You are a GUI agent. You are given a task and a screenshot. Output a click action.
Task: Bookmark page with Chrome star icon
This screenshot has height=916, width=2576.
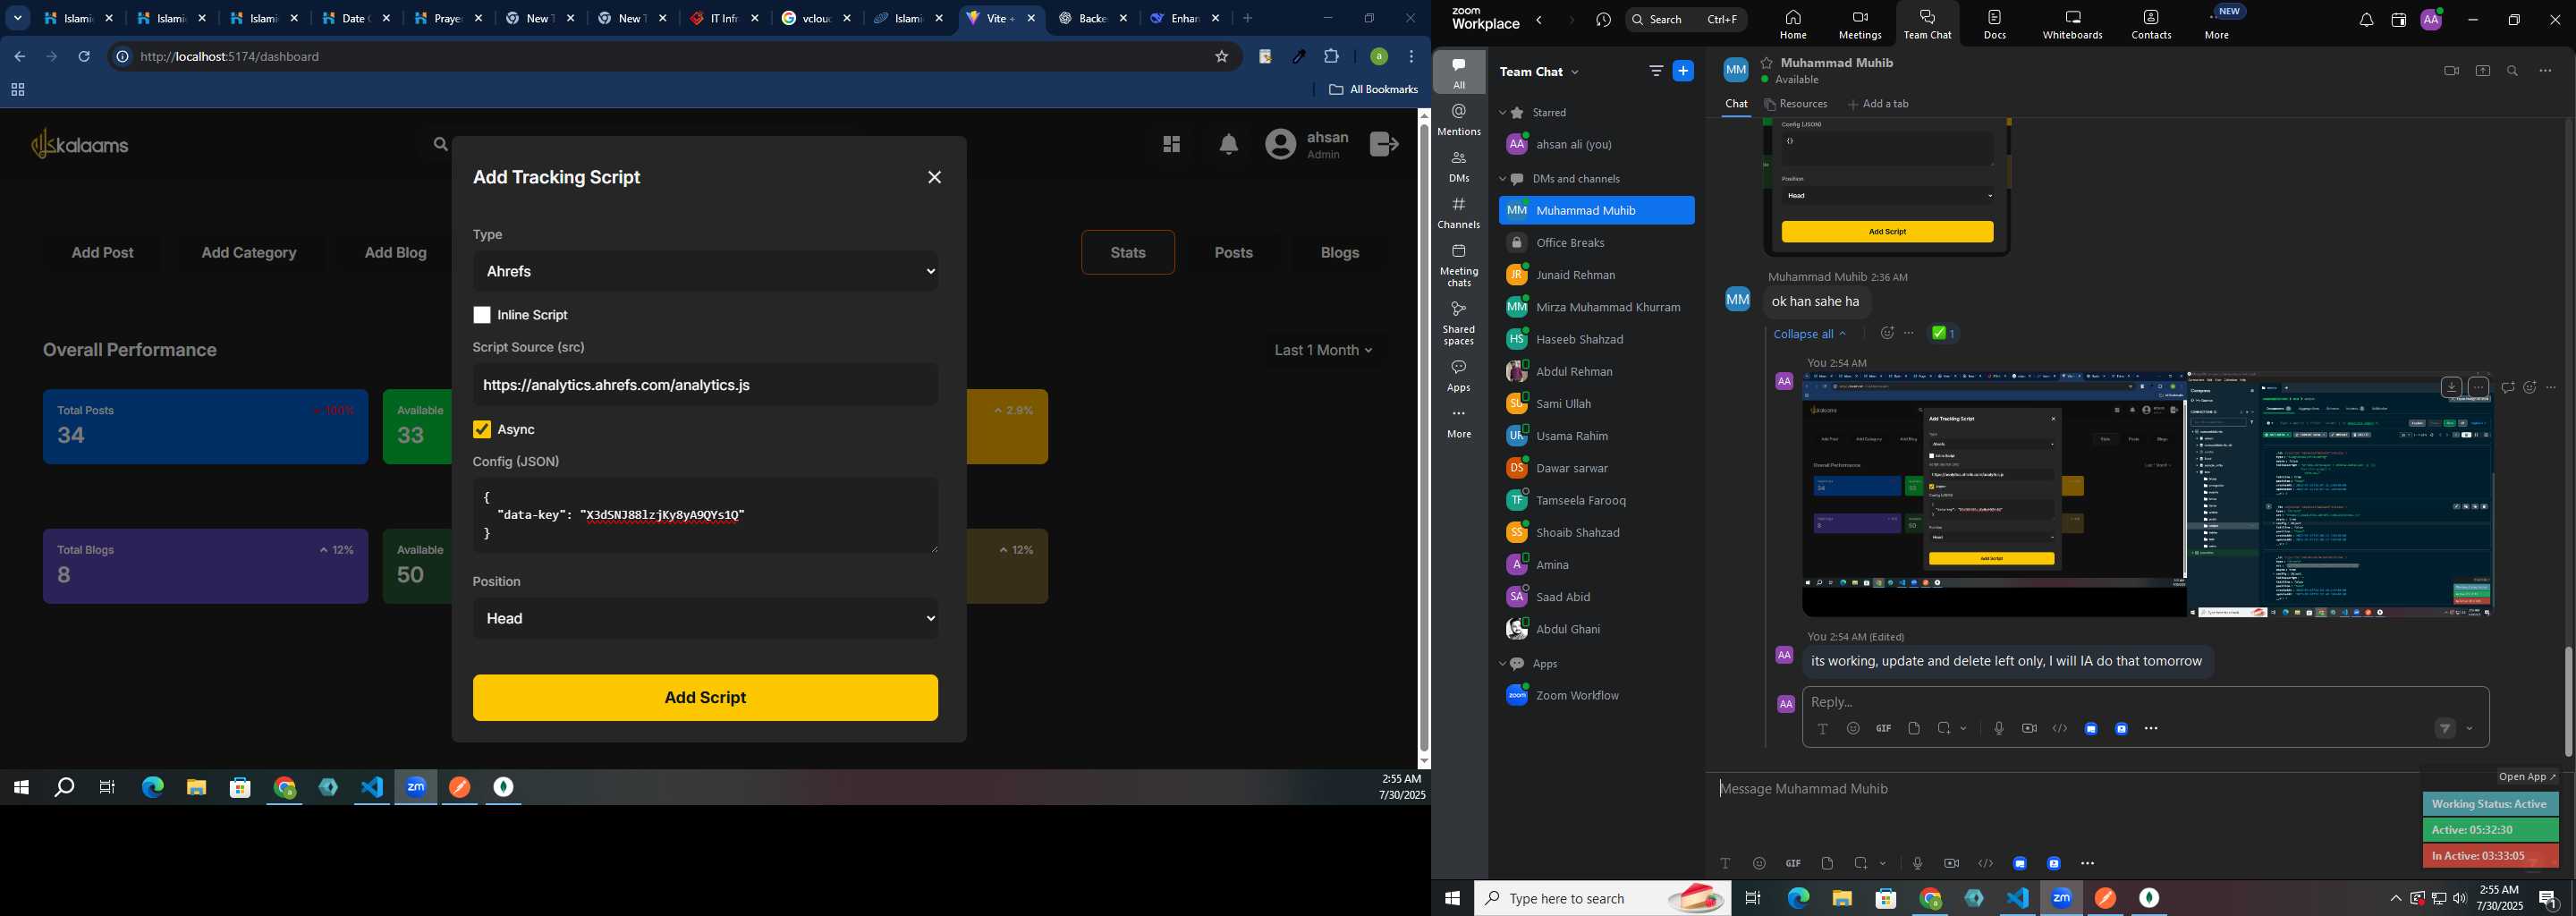pyautogui.click(x=1221, y=57)
